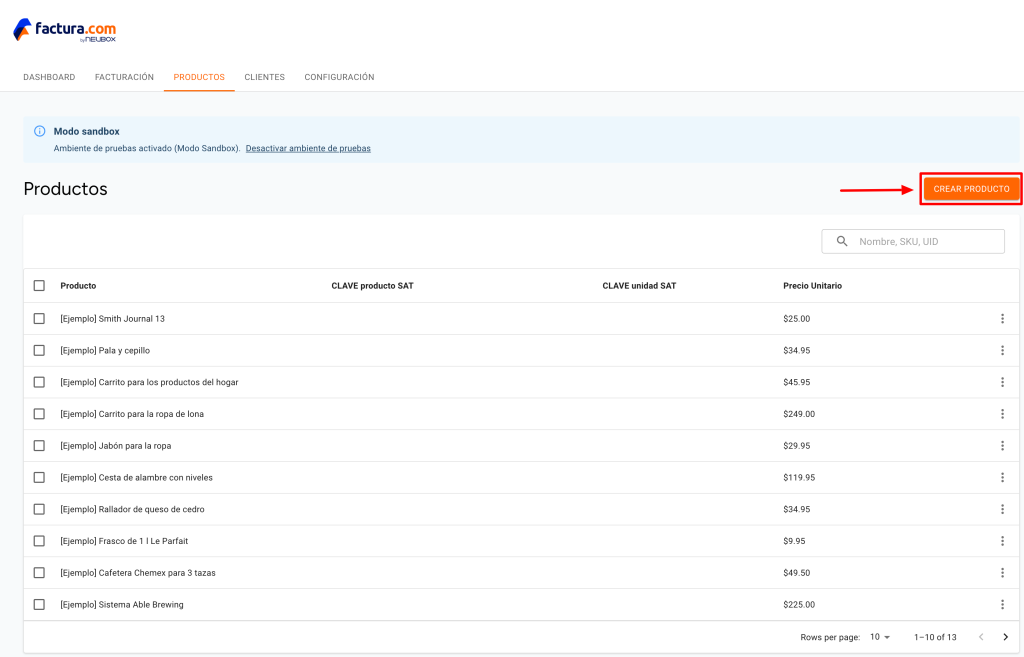The width and height of the screenshot is (1024, 657).
Task: Click the search magnifier icon
Action: coord(842,241)
